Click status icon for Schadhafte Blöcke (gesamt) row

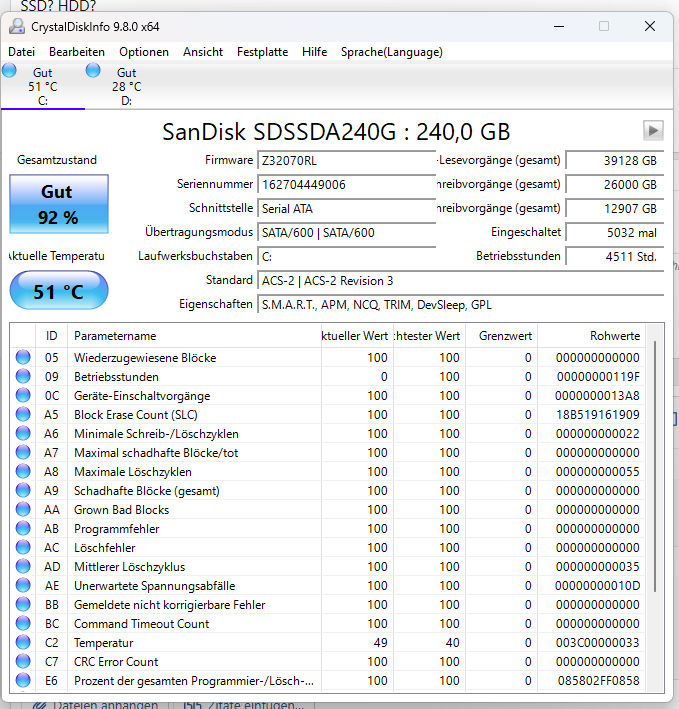(x=23, y=490)
